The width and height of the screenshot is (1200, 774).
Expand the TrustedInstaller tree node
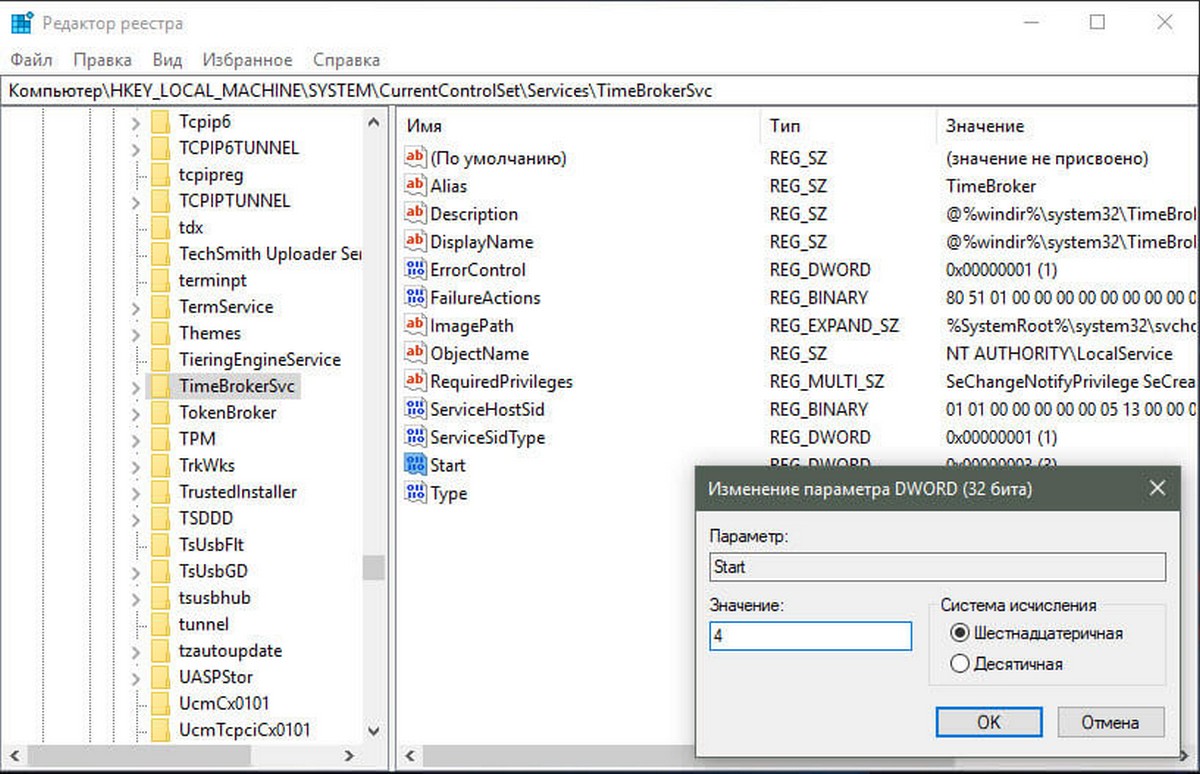click(137, 492)
